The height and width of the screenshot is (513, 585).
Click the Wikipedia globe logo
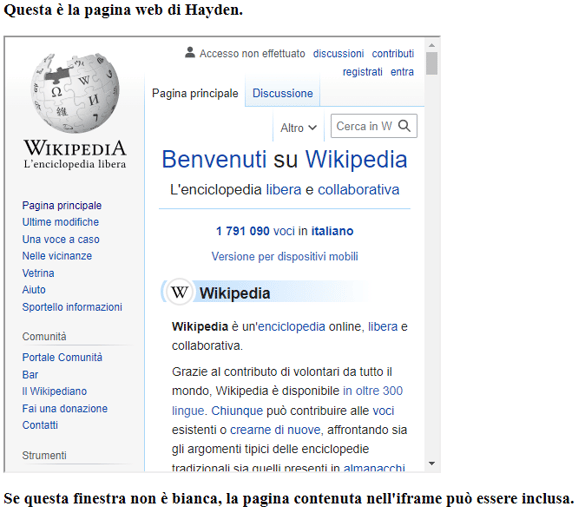point(75,93)
